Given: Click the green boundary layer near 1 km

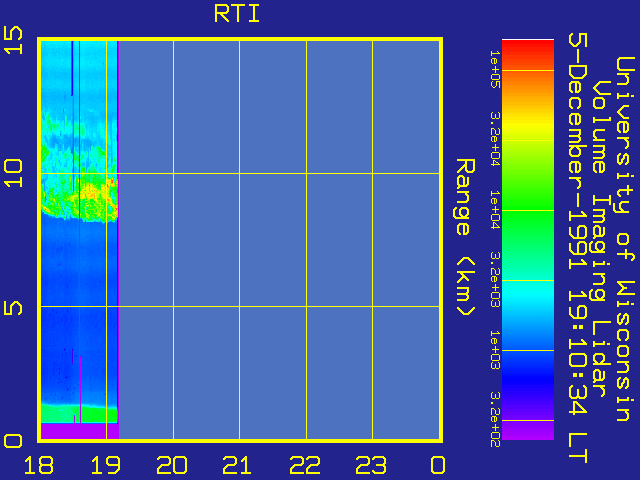Looking at the screenshot, I should (x=78, y=413).
